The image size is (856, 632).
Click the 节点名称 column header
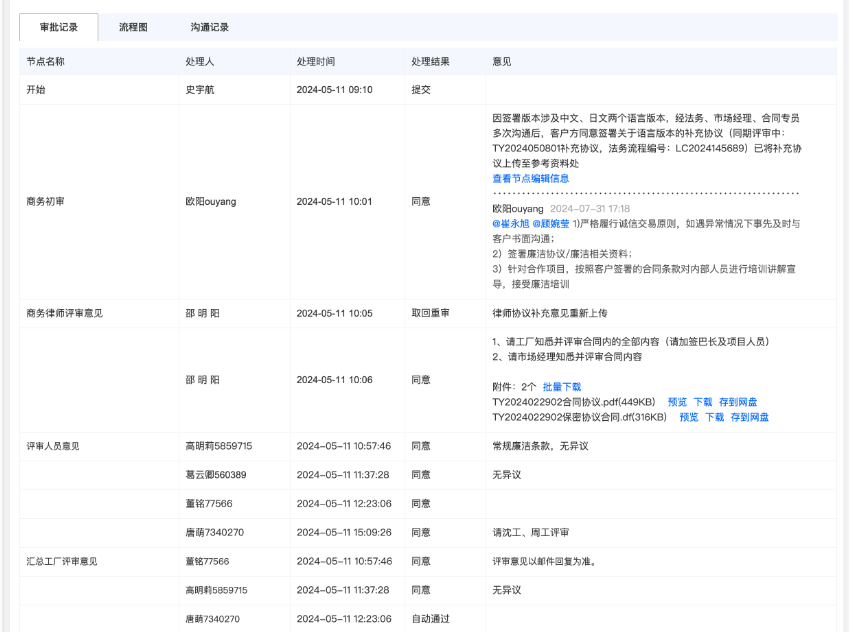point(48,61)
